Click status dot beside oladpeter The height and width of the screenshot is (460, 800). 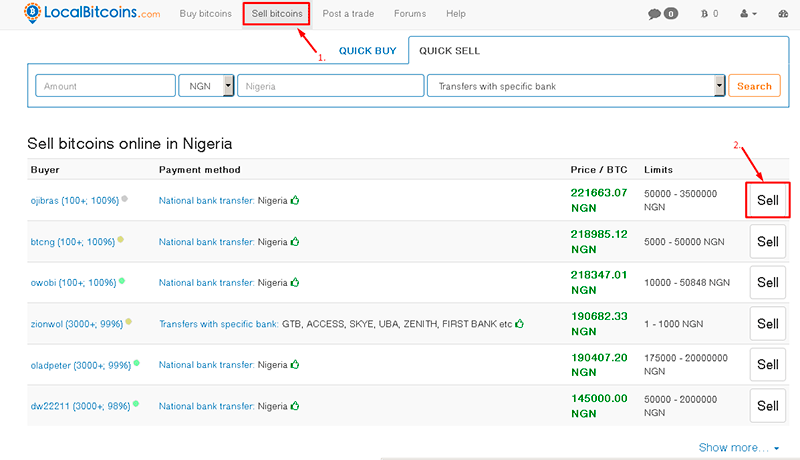pyautogui.click(x=137, y=363)
